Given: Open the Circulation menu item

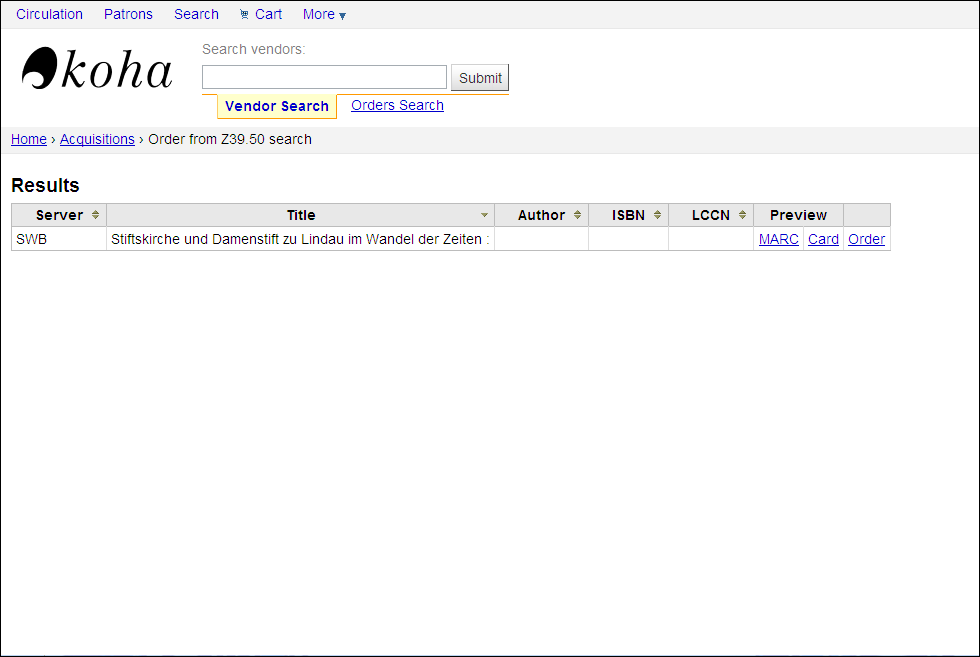Looking at the screenshot, I should 49,15.
